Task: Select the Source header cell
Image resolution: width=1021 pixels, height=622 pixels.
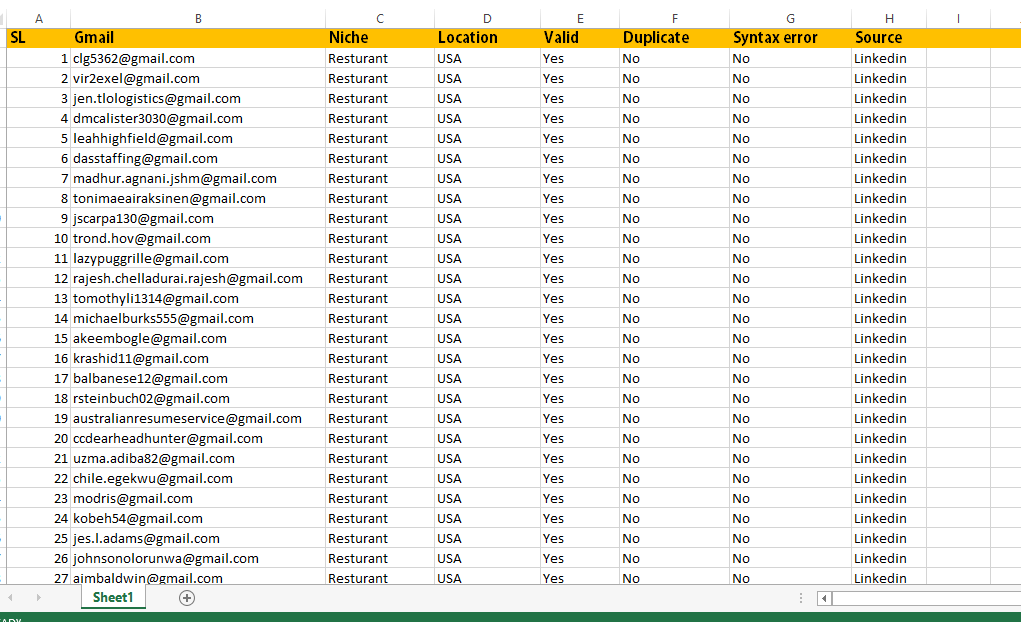Action: 888,38
